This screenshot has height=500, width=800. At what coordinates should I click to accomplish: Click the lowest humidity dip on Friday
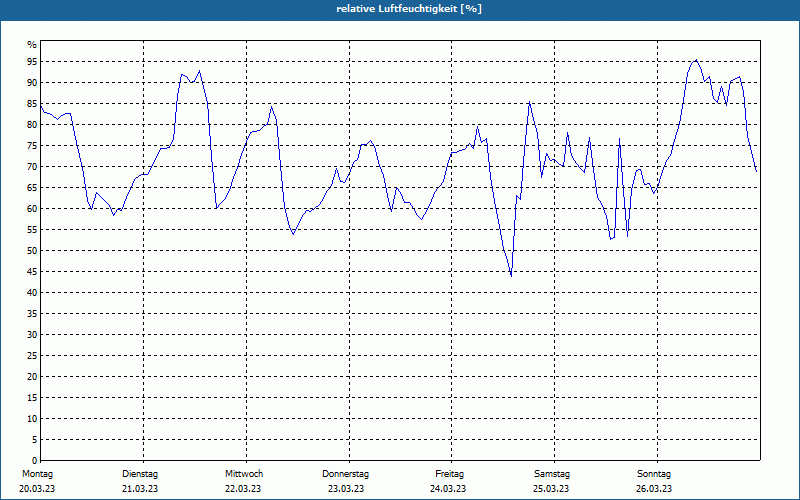511,276
